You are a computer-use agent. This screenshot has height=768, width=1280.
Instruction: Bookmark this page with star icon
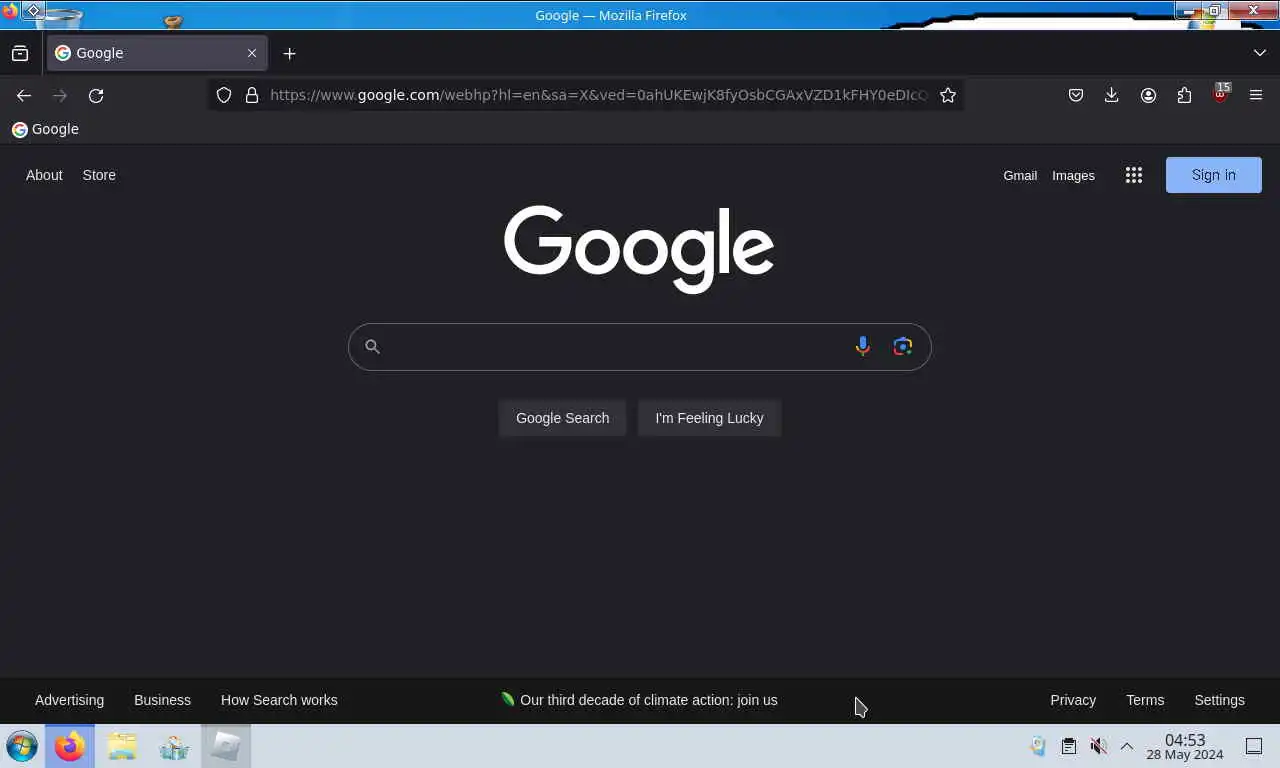tap(948, 95)
